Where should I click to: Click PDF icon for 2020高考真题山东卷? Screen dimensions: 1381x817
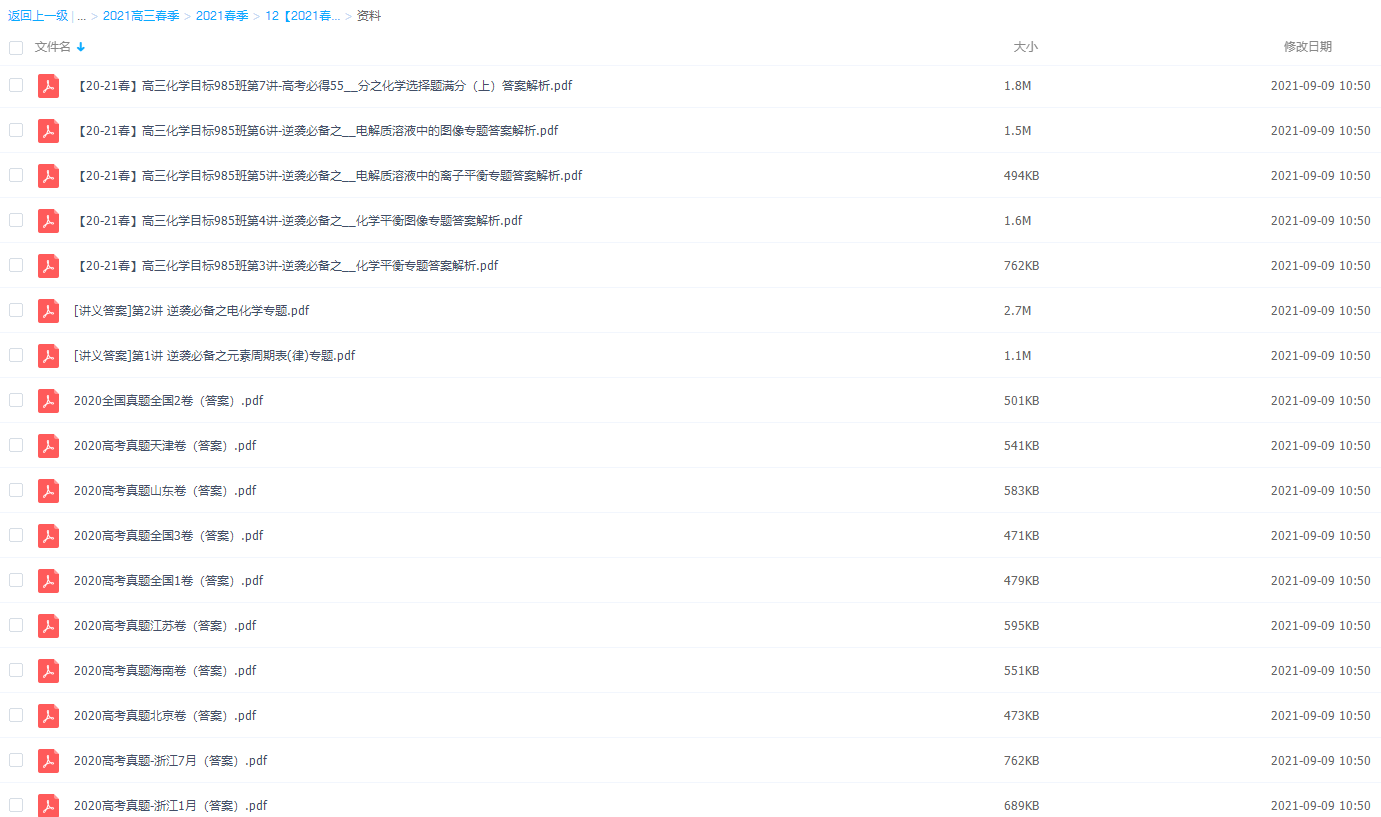pyautogui.click(x=48, y=491)
